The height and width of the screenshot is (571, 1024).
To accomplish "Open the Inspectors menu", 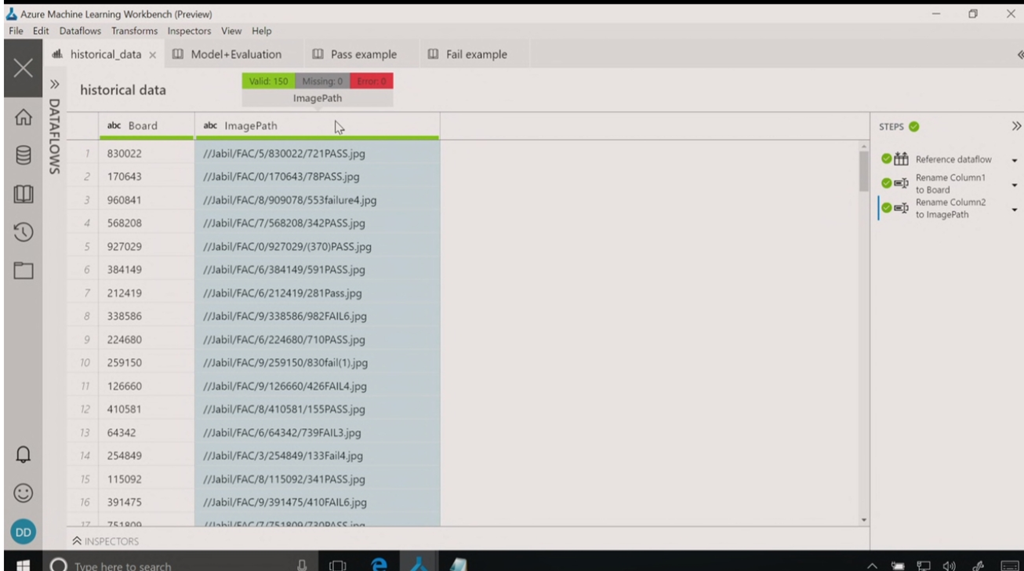I will click(189, 31).
